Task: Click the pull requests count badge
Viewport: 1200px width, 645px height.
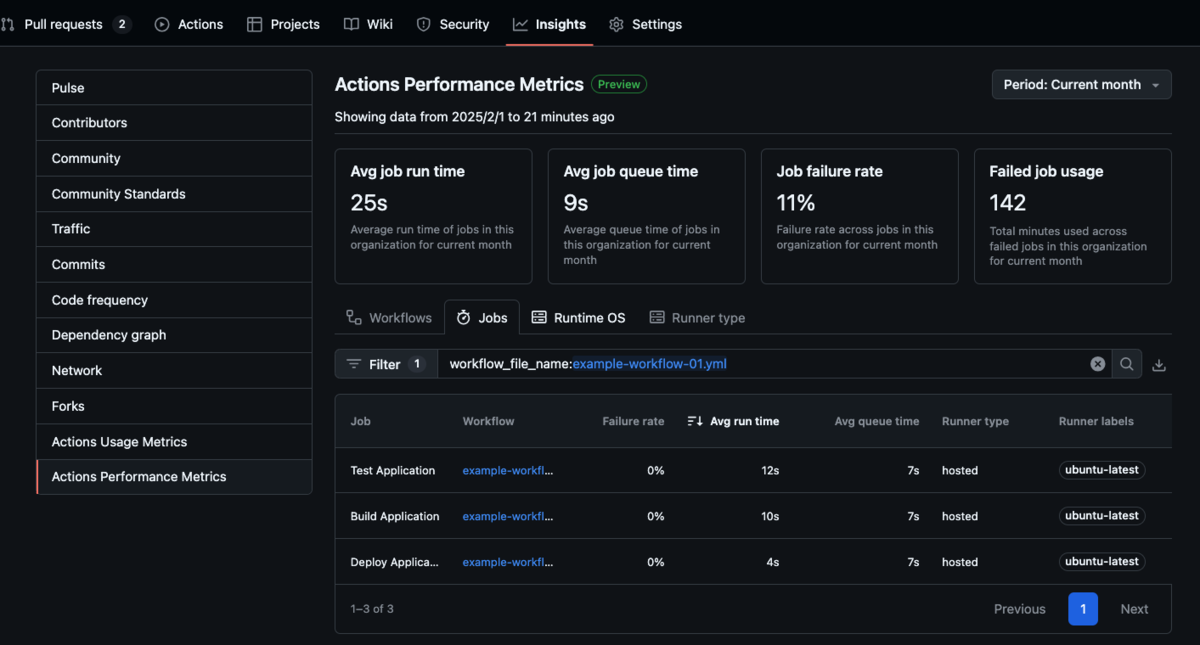Action: 122,24
